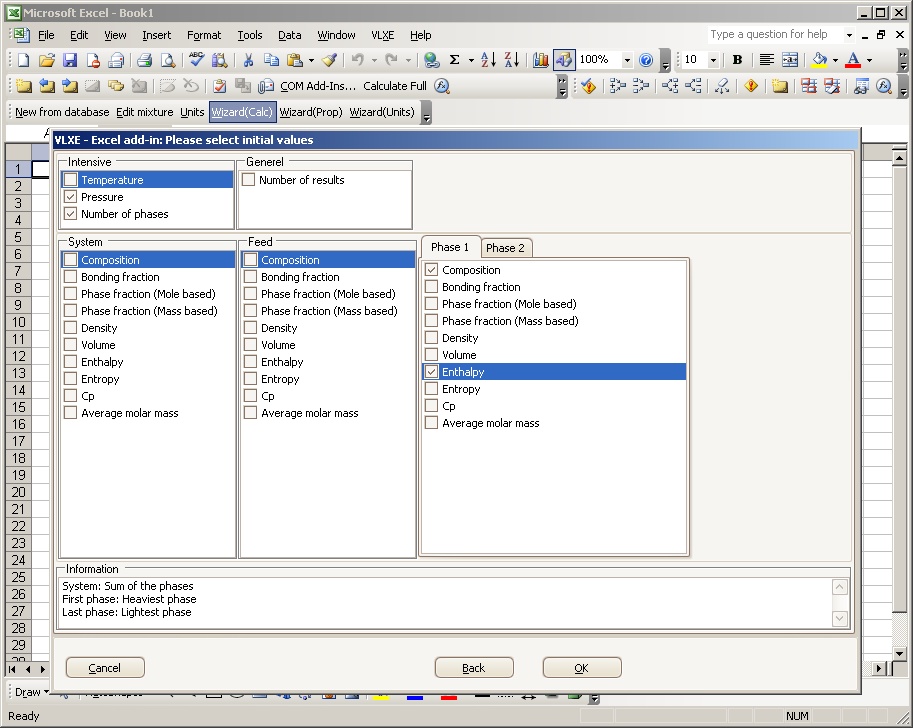
Task: Switch to the Phase 2 tab
Action: tap(505, 248)
